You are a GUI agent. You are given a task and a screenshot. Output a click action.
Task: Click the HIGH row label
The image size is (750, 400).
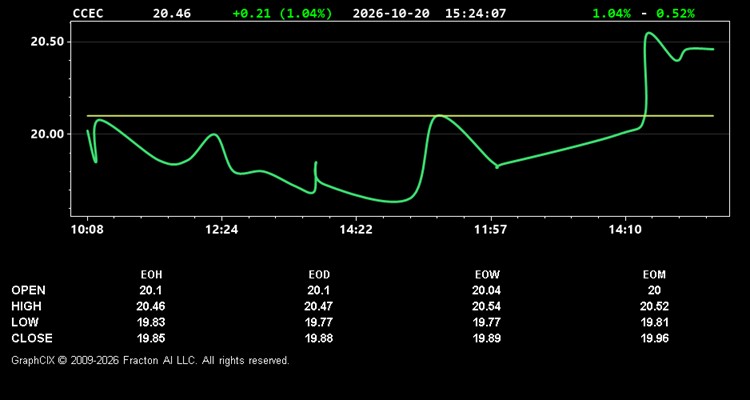tap(26, 306)
